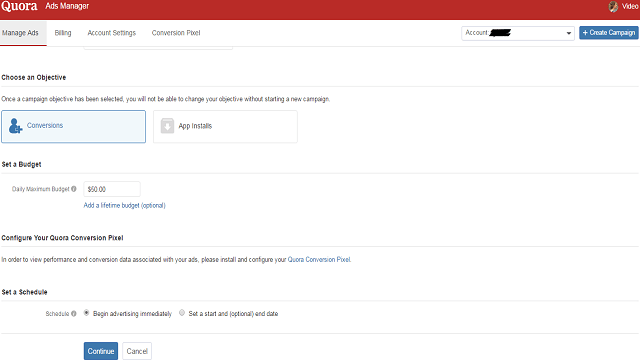Click the Set a Budget heading
The image size is (640, 360).
[21, 164]
